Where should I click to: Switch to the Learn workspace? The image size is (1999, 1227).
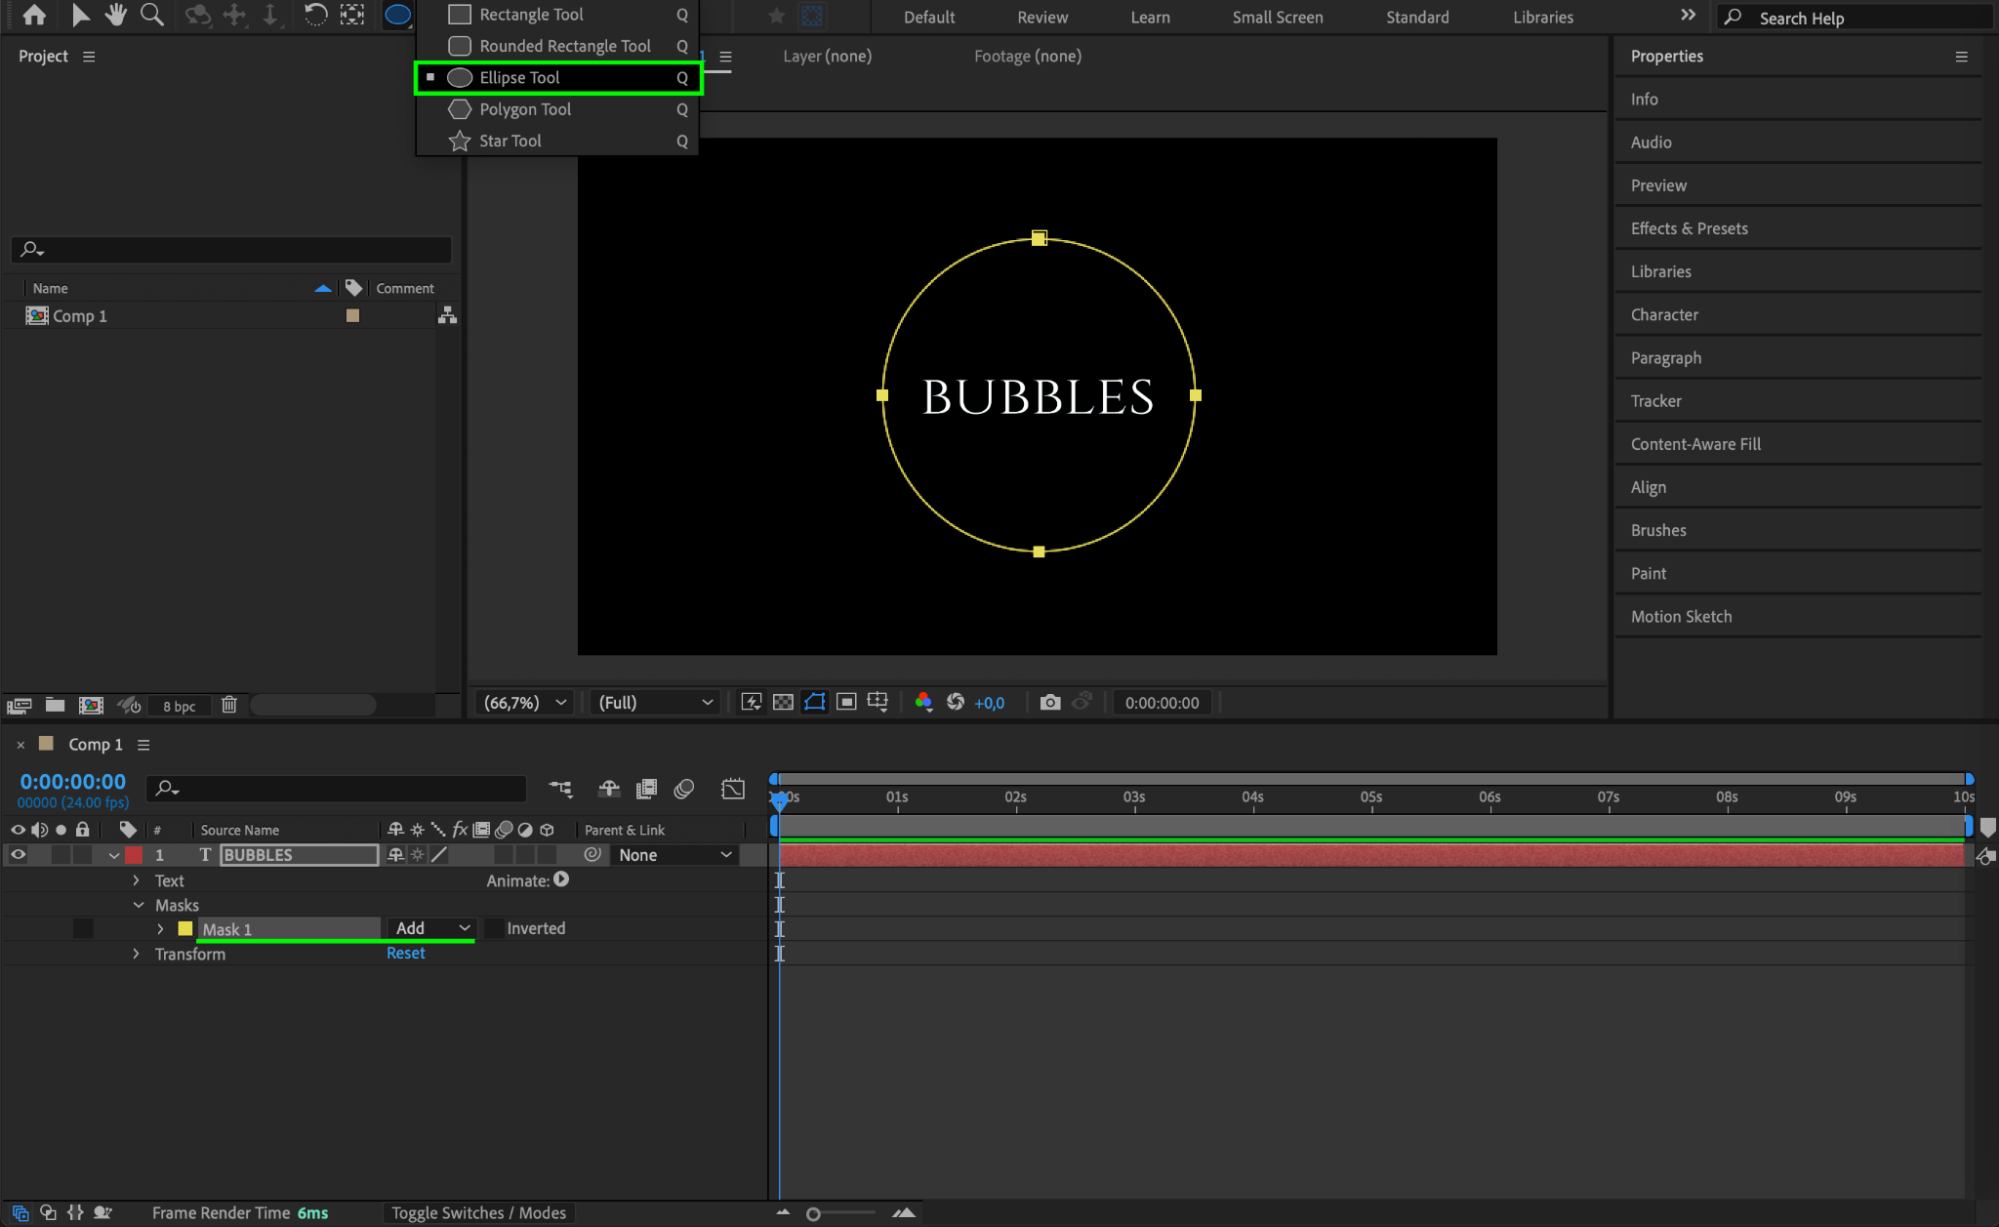click(1150, 17)
